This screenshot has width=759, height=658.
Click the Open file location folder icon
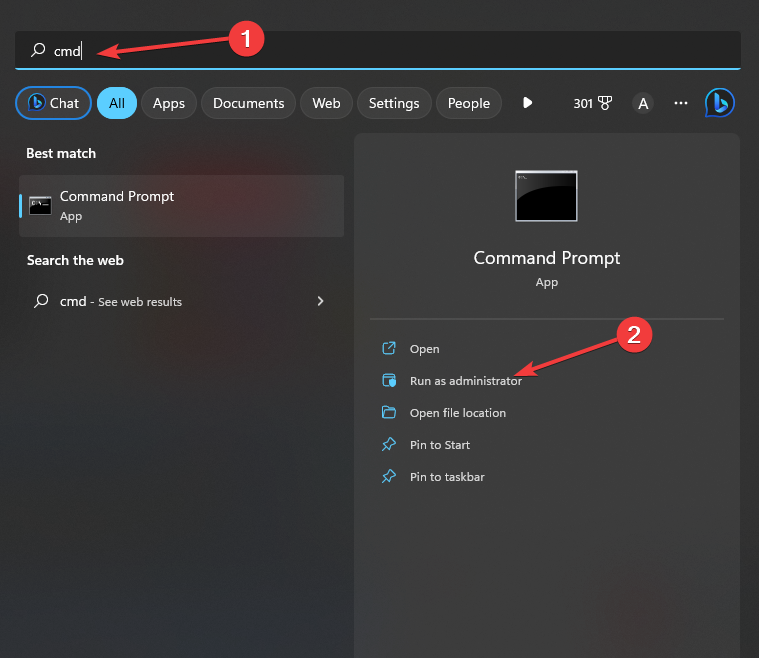[389, 412]
